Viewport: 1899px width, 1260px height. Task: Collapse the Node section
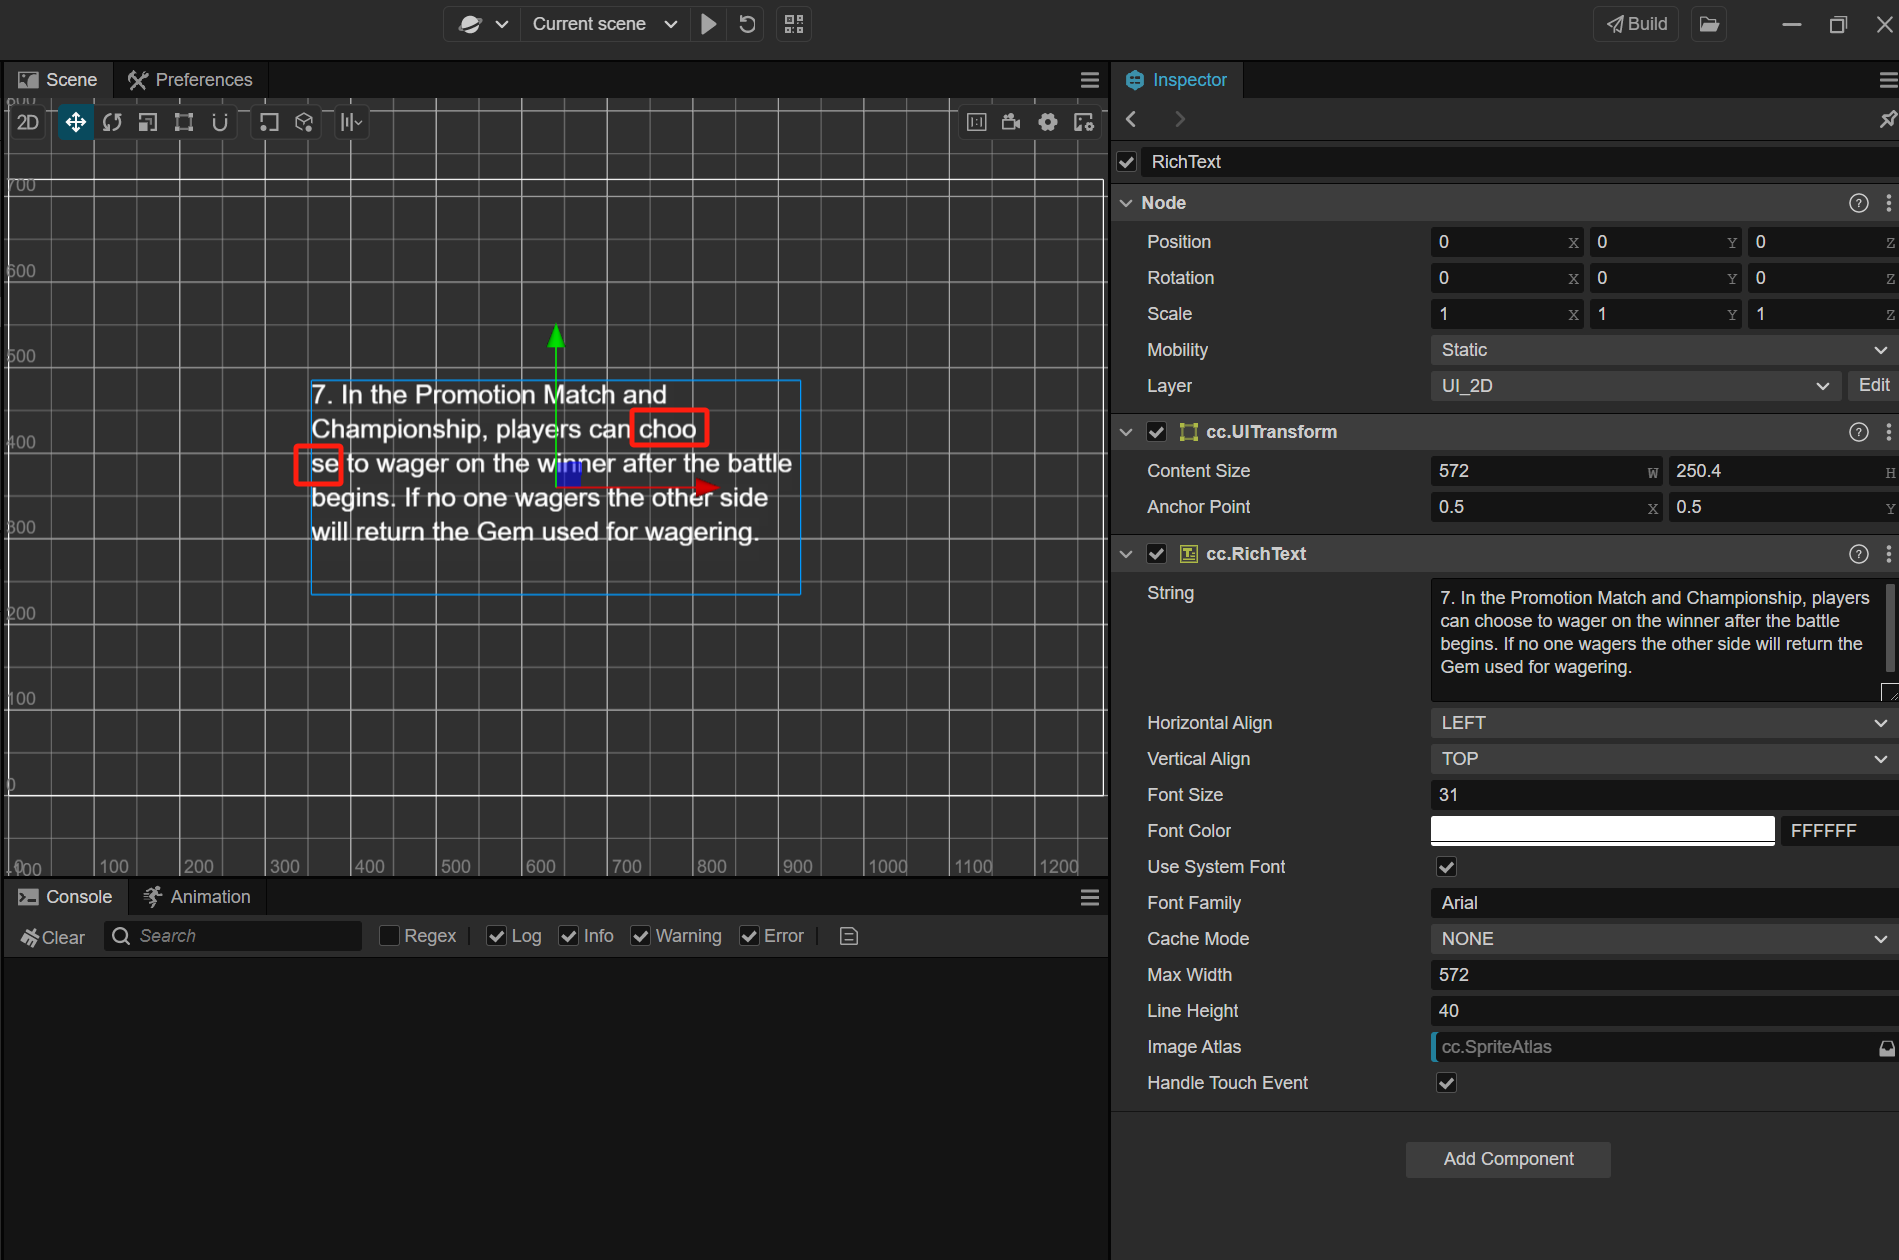[1126, 203]
